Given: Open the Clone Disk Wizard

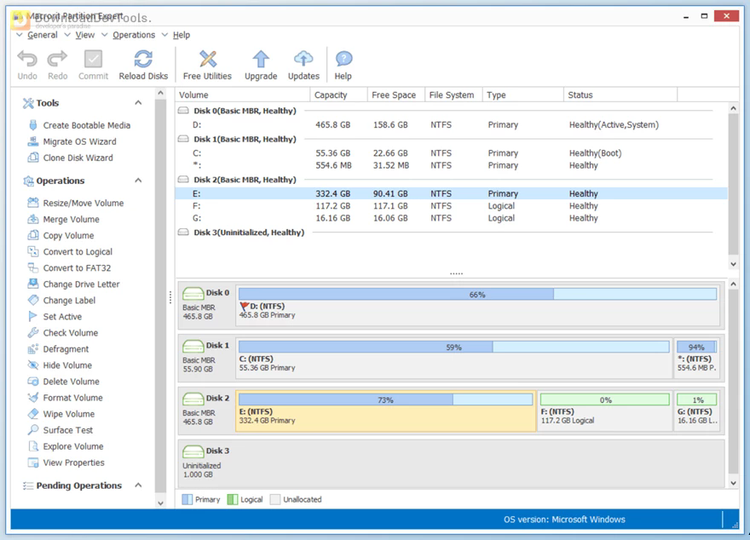Looking at the screenshot, I should point(78,158).
